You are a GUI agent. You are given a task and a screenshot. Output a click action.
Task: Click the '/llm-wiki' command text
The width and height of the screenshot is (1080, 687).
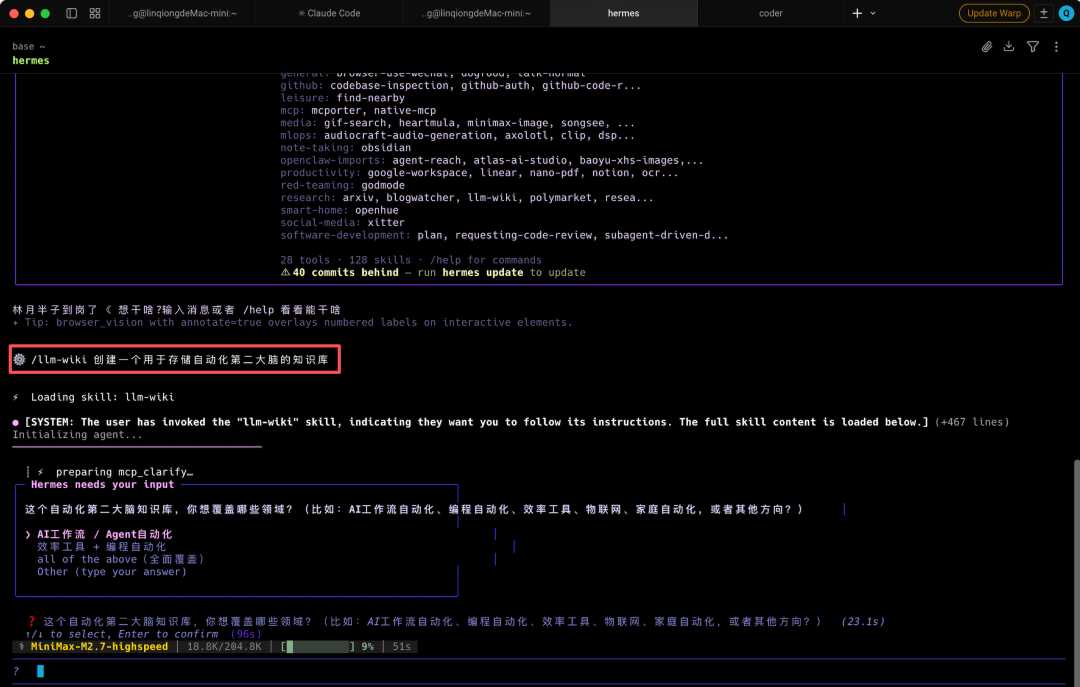(x=59, y=359)
